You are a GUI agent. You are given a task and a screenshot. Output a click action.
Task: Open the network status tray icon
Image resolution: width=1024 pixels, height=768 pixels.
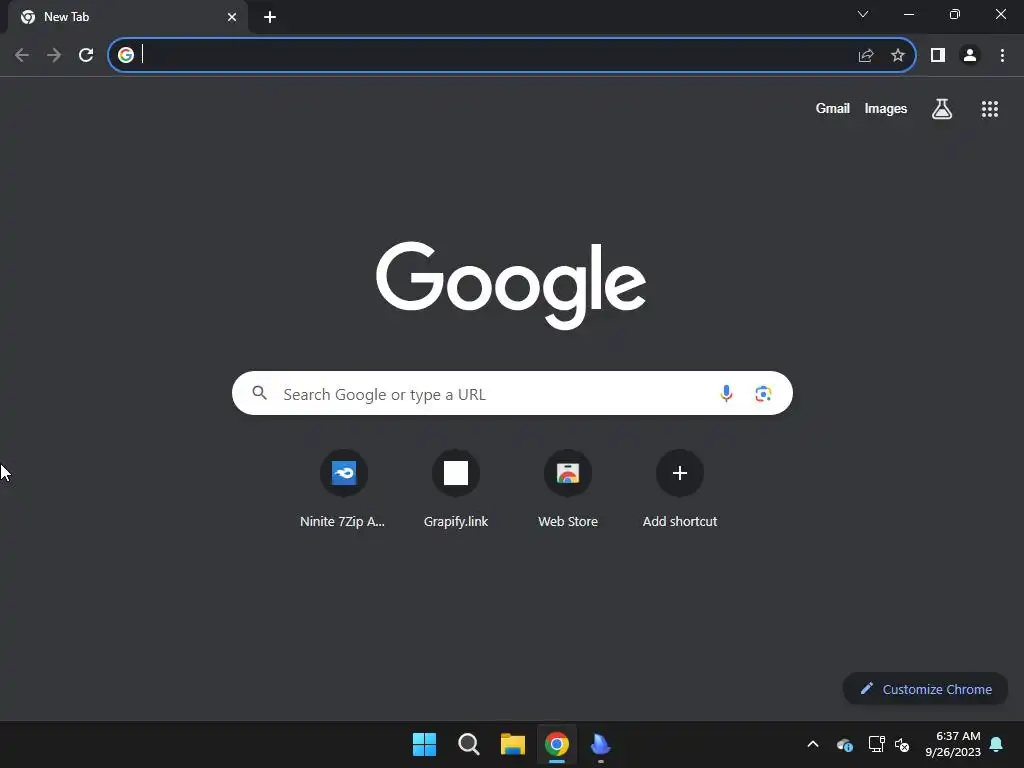tap(876, 744)
